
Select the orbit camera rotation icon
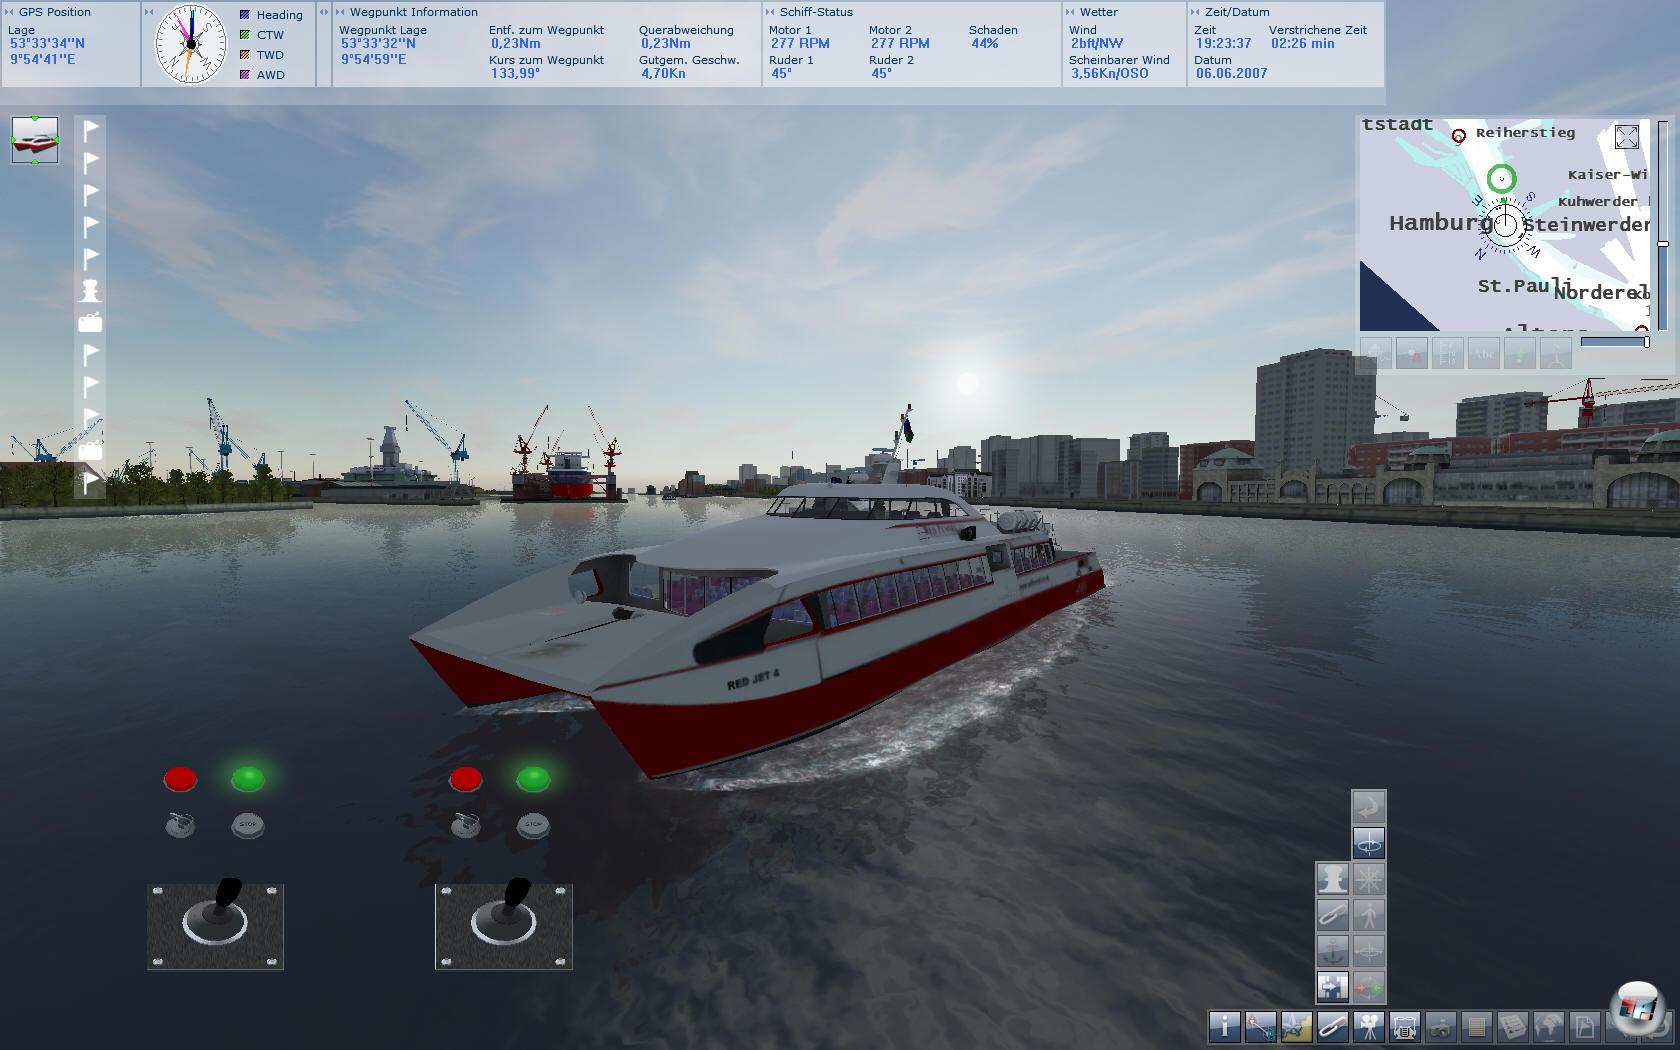pyautogui.click(x=1368, y=842)
